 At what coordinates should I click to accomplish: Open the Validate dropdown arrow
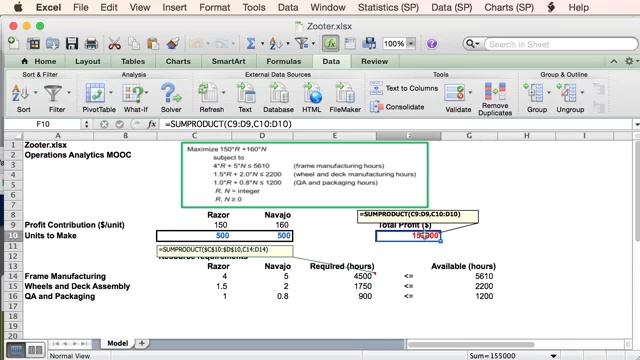[x=470, y=93]
